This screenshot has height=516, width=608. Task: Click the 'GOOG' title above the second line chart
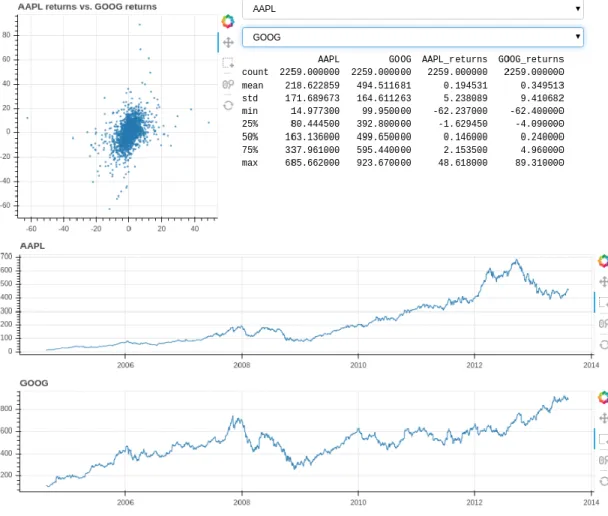(x=34, y=383)
